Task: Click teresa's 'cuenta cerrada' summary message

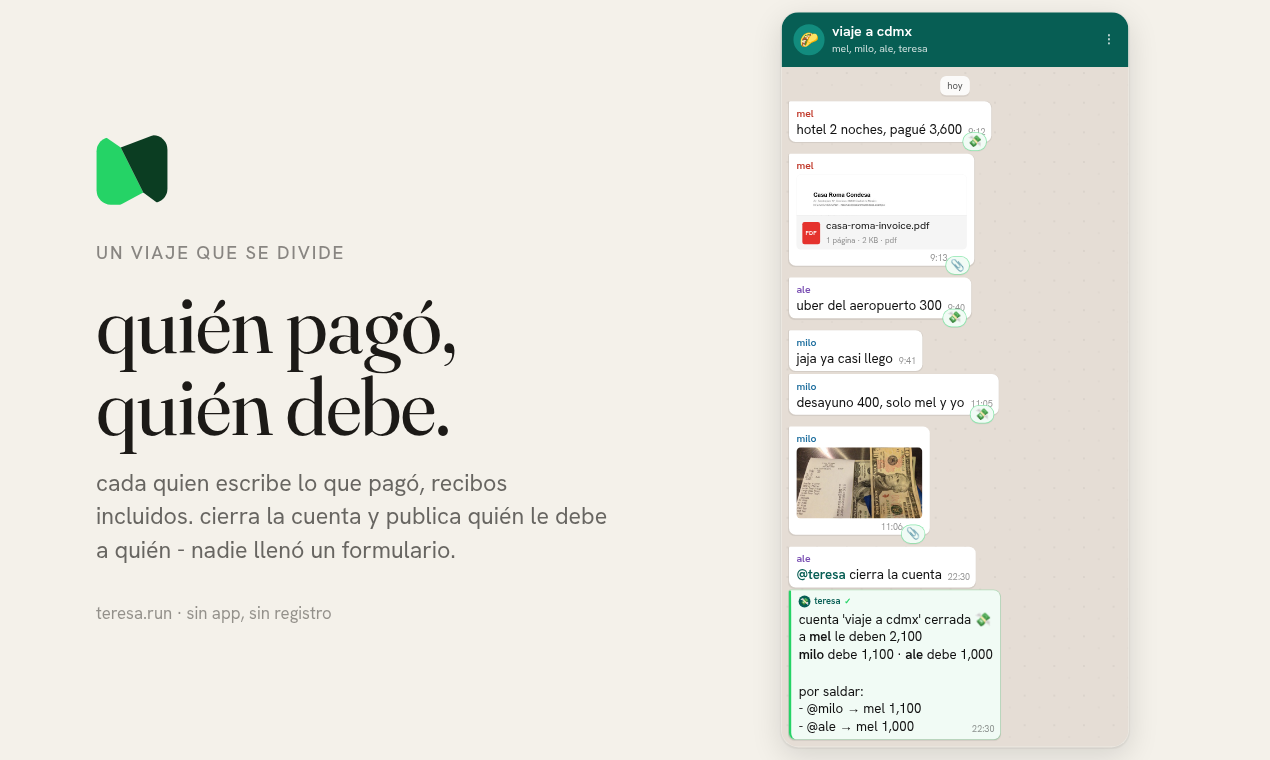Action: tap(895, 665)
